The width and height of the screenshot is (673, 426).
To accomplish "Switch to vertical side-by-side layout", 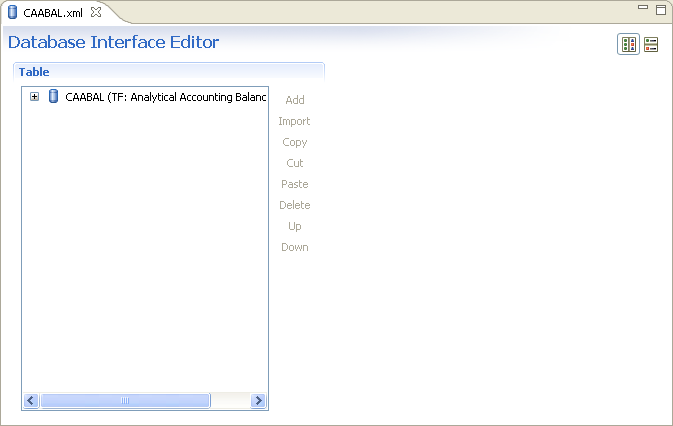I will pyautogui.click(x=628, y=45).
